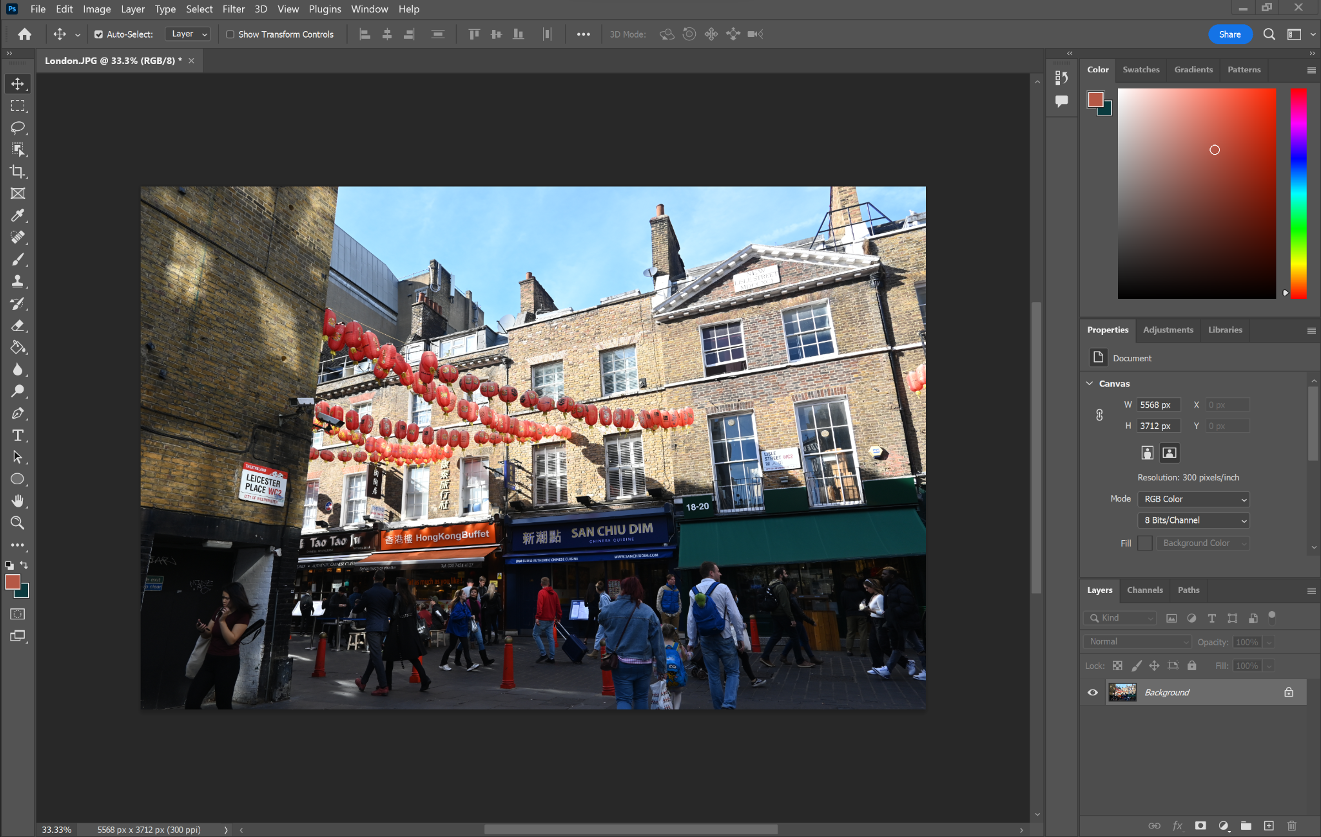The height and width of the screenshot is (837, 1321).
Task: Select the Move tool
Action: pyautogui.click(x=18, y=83)
